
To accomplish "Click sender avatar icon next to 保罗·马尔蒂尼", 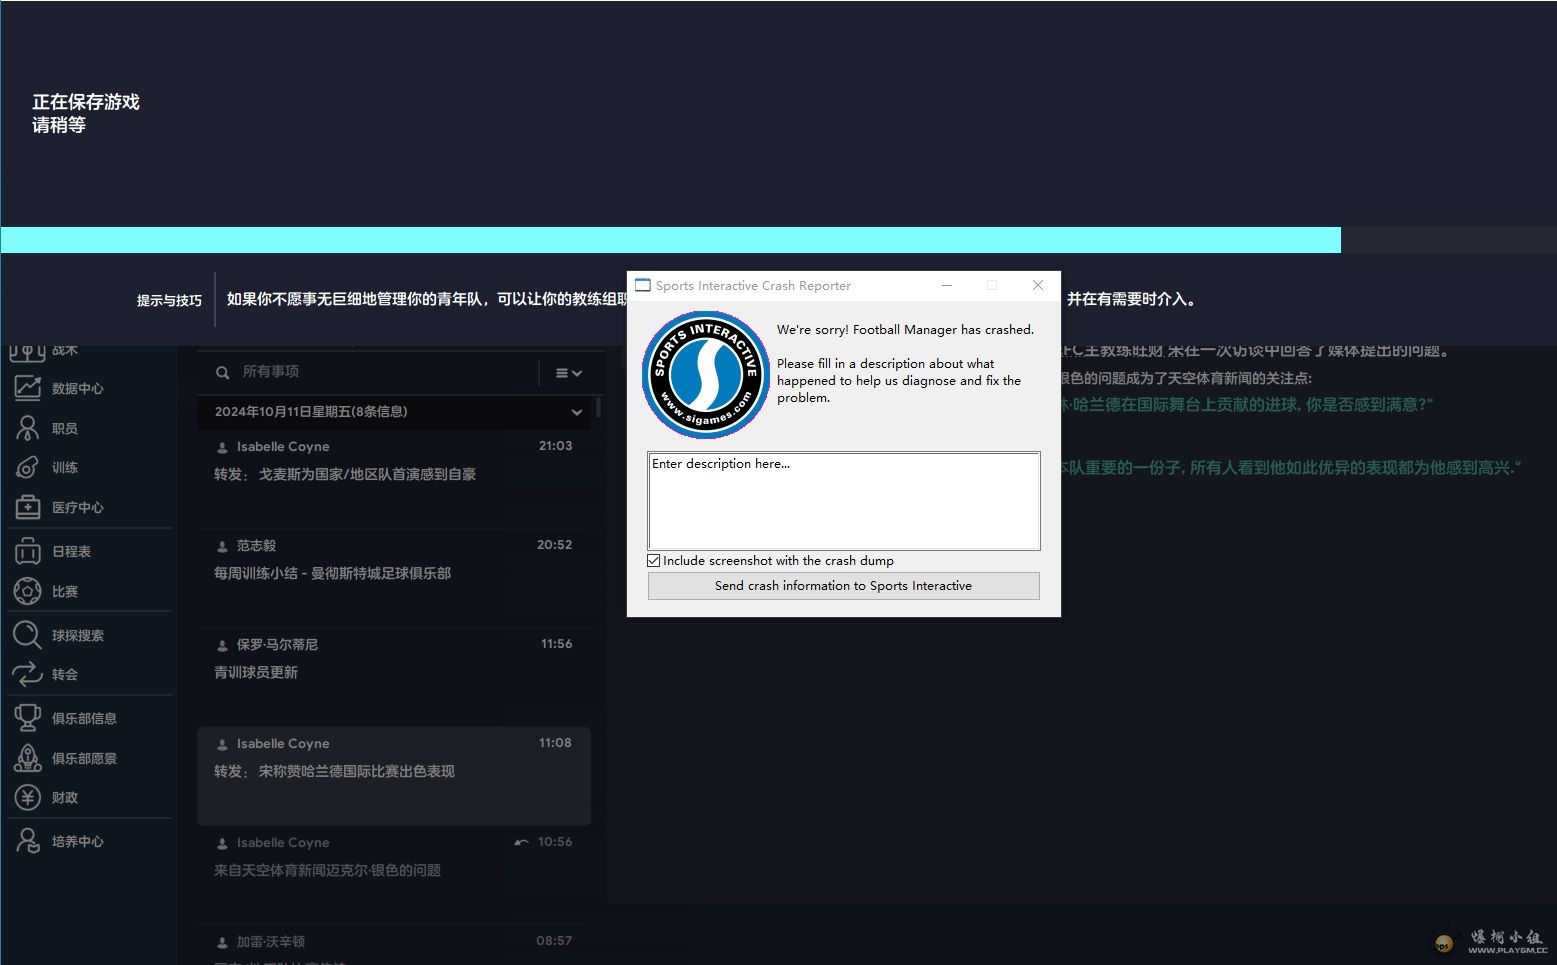I will click(222, 645).
